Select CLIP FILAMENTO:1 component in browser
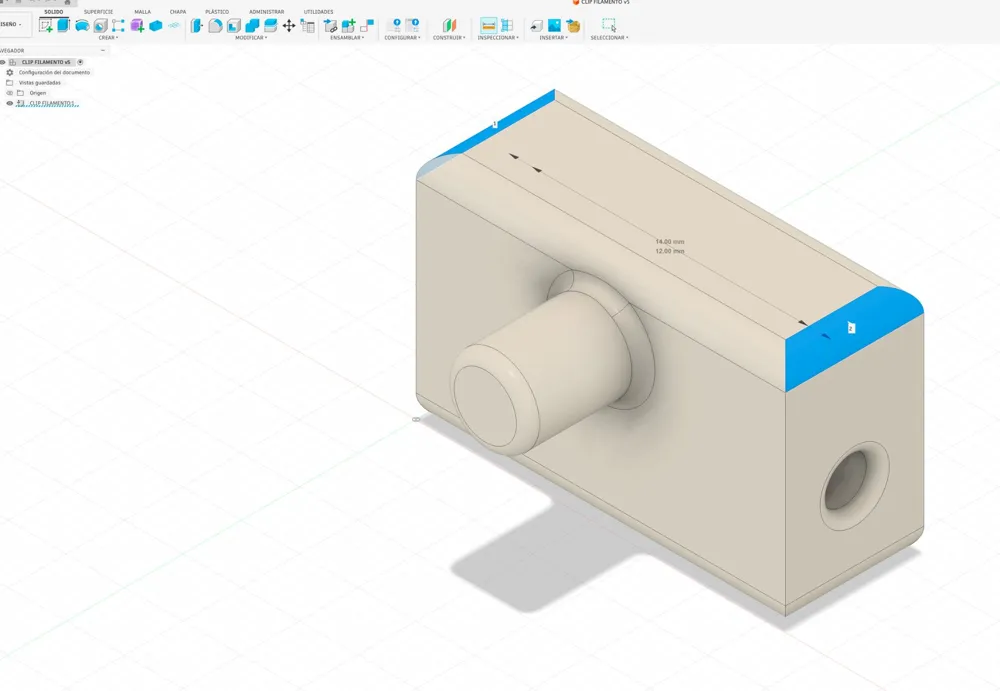Screen dimensions: 1000x691 coord(52,103)
